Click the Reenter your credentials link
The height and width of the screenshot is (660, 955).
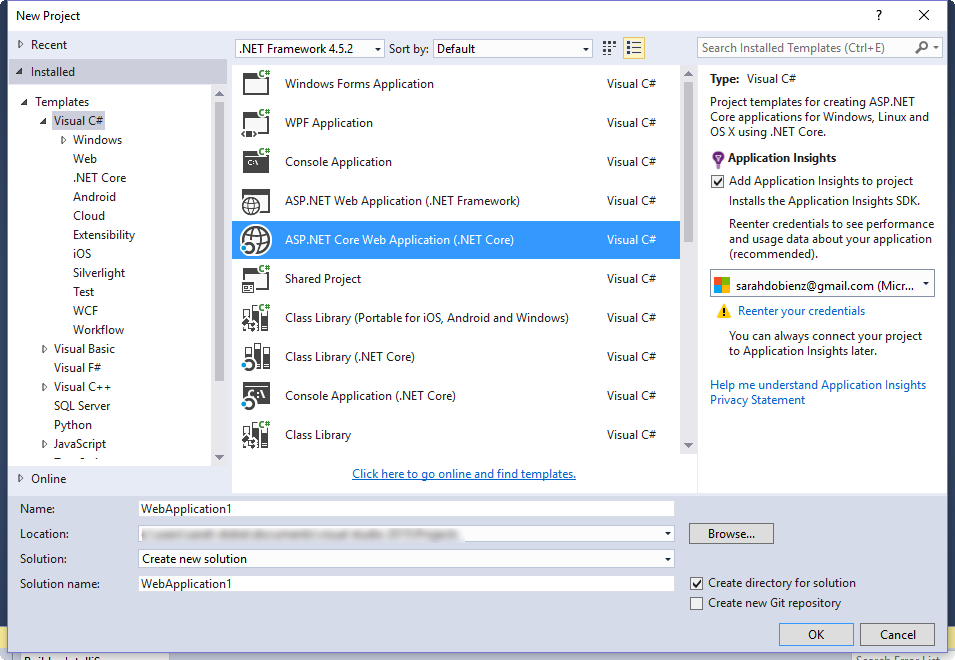[801, 311]
